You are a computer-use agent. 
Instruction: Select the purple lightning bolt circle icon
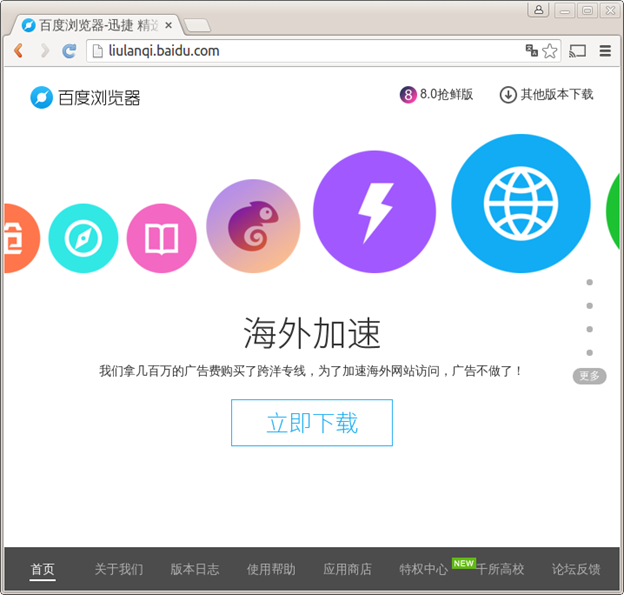coord(374,212)
